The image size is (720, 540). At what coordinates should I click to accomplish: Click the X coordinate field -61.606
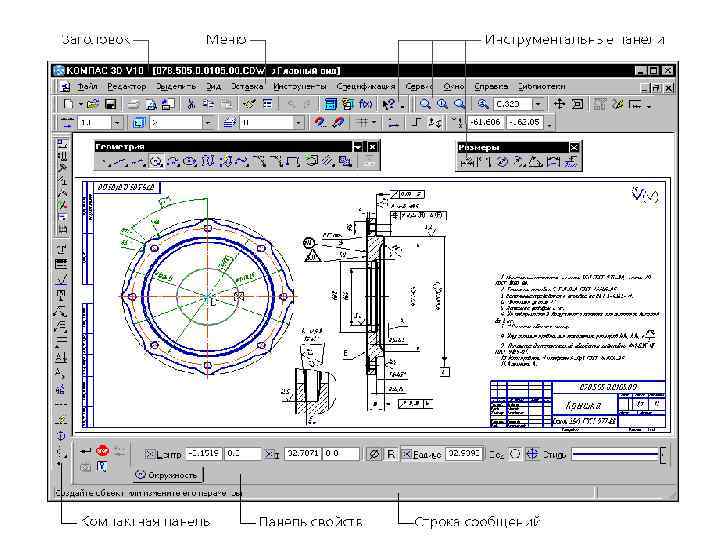[486, 122]
